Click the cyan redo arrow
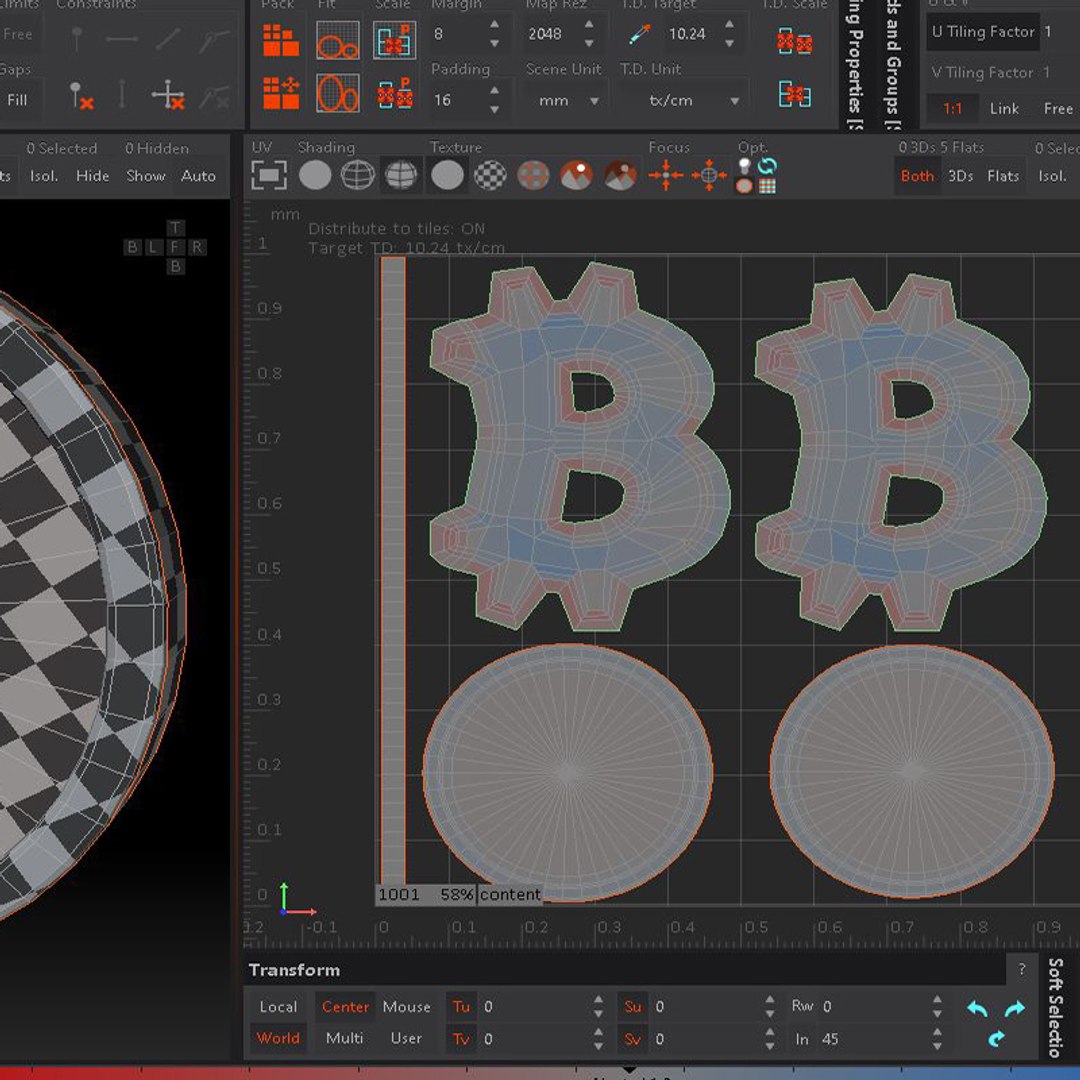Viewport: 1080px width, 1080px height. [x=1015, y=1008]
